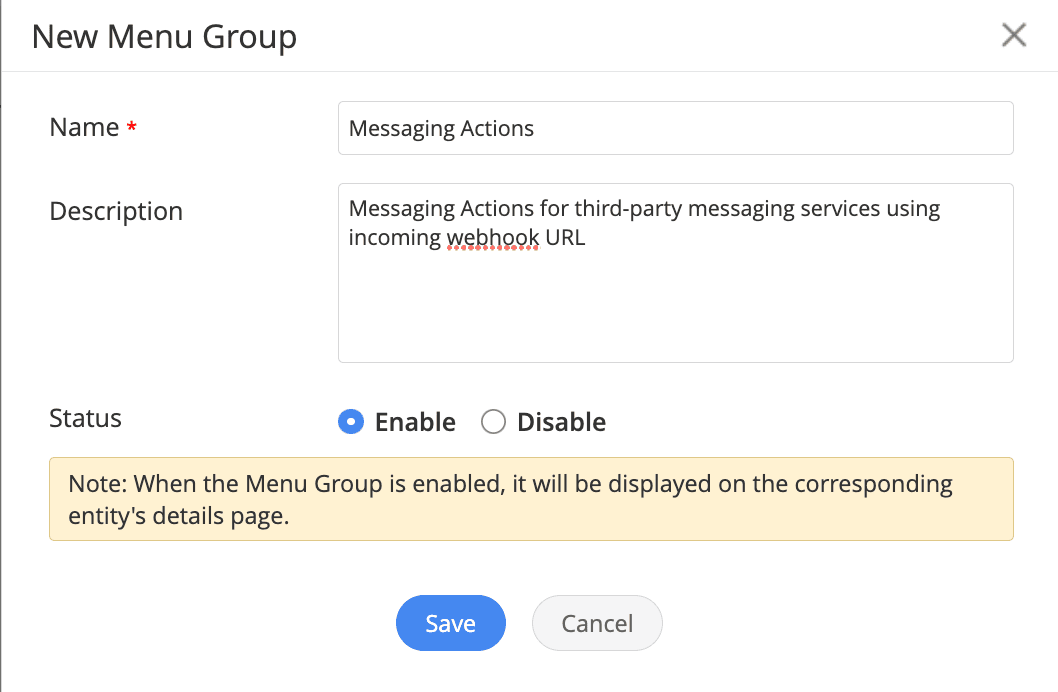The height and width of the screenshot is (692, 1058).
Task: Click the word "URL" in the description
Action: pyautogui.click(x=565, y=238)
